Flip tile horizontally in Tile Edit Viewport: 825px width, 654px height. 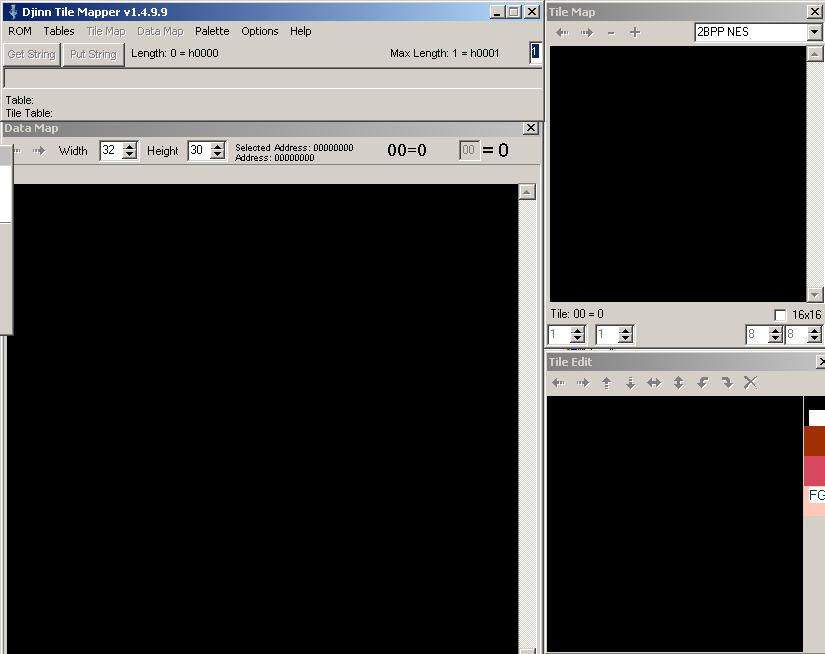click(x=654, y=383)
